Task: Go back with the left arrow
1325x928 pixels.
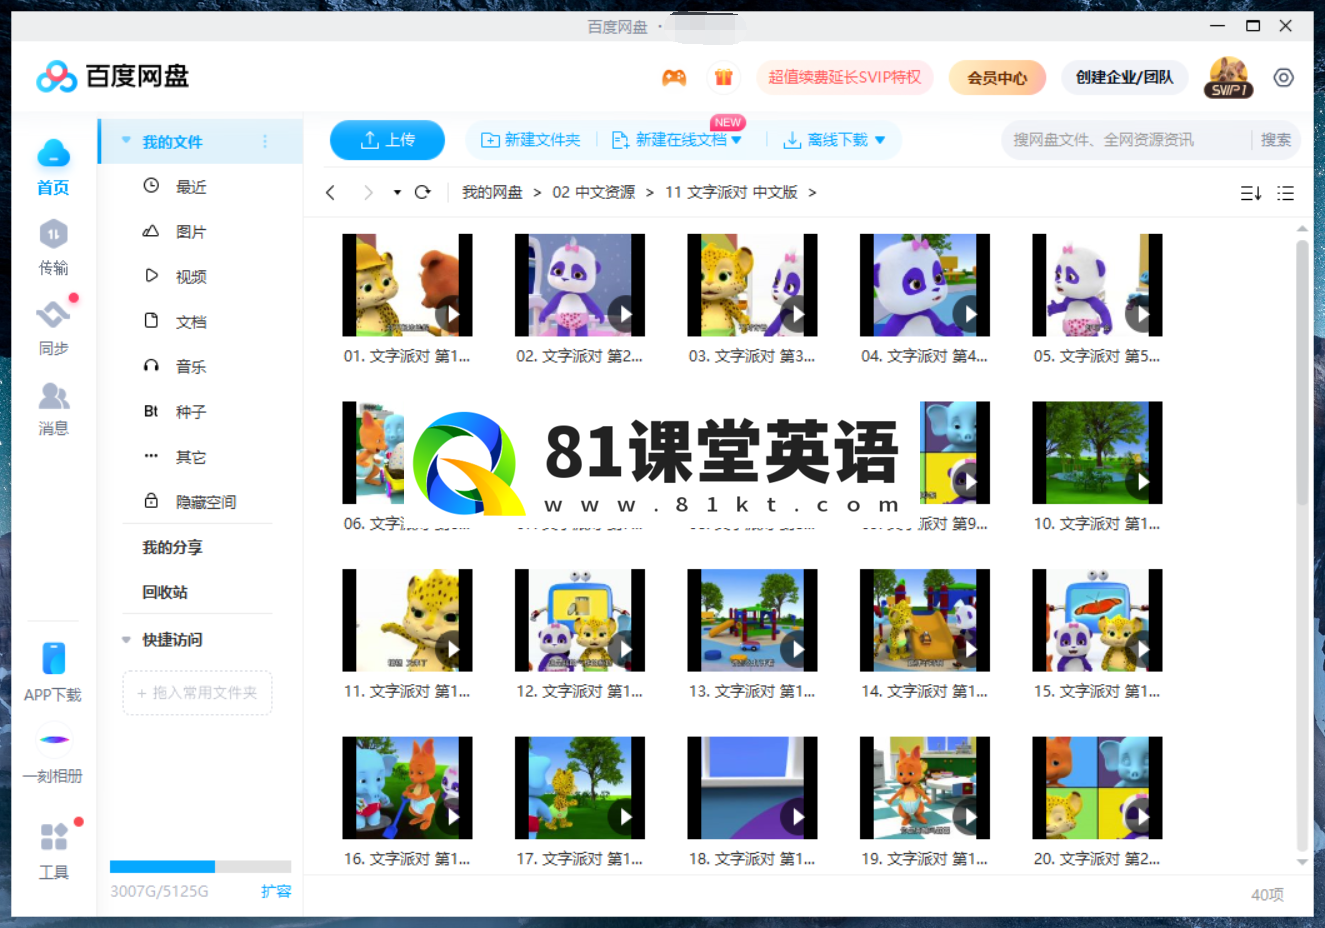Action: (x=330, y=192)
